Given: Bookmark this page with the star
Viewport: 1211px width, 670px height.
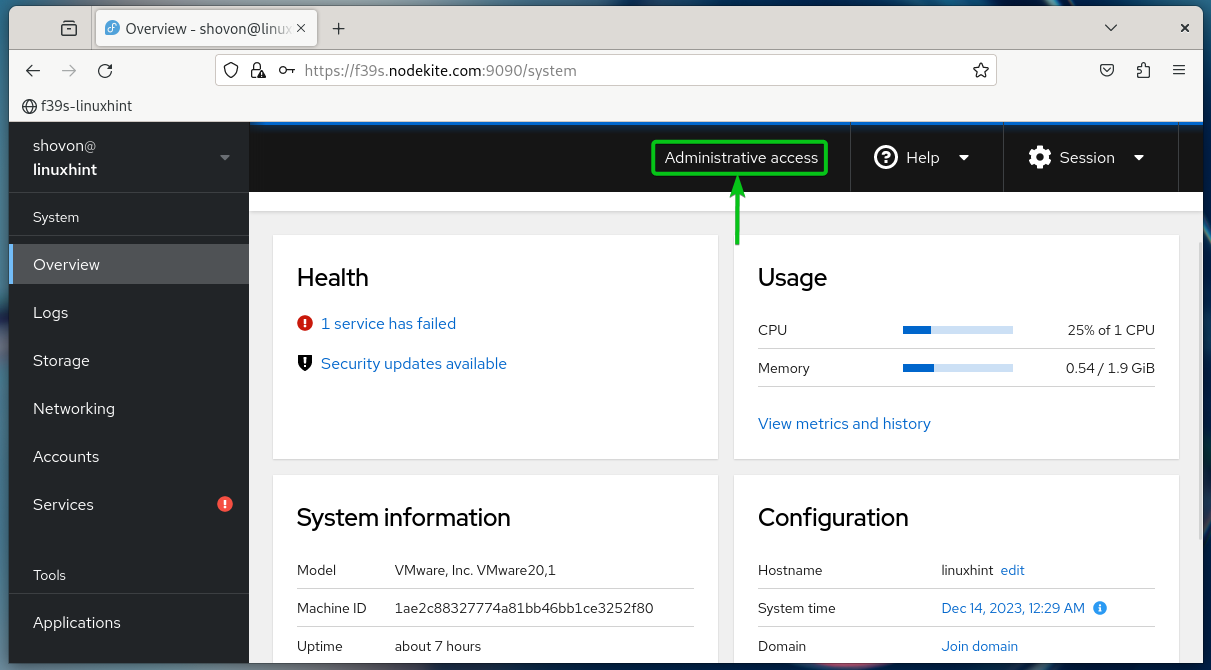Looking at the screenshot, I should [981, 71].
